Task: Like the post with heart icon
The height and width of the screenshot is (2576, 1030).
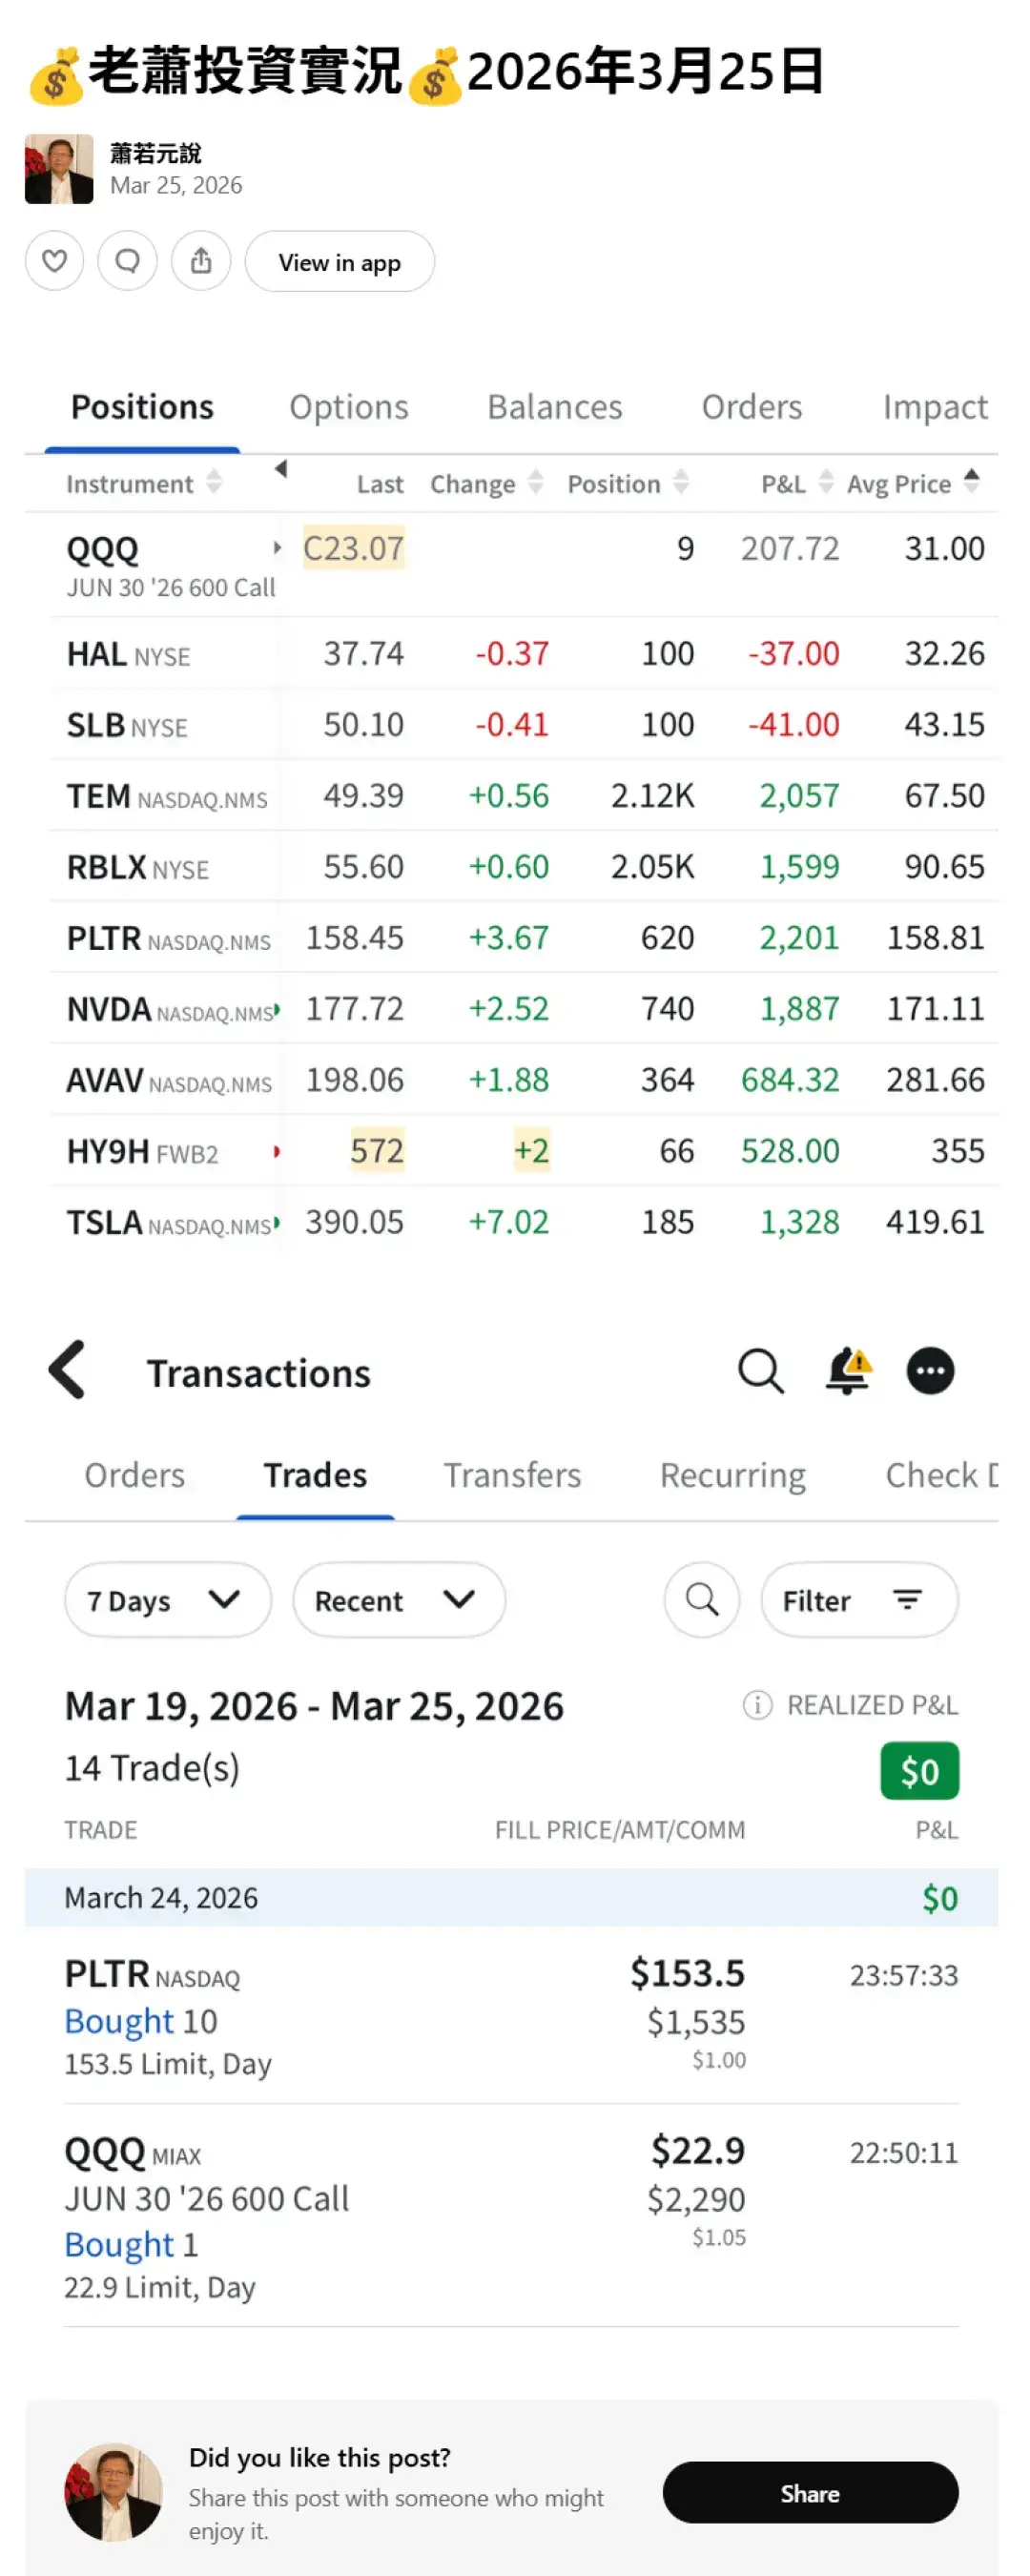Action: point(54,261)
